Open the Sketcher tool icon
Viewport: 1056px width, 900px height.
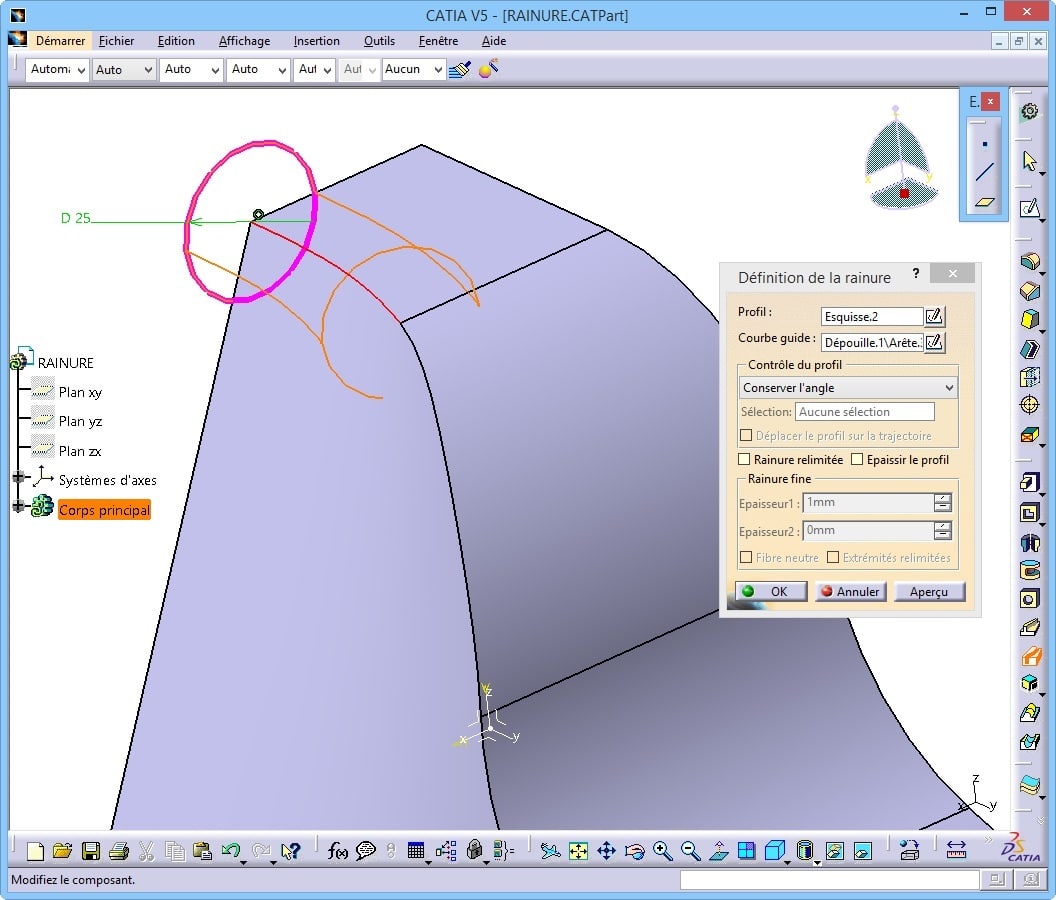[1029, 208]
